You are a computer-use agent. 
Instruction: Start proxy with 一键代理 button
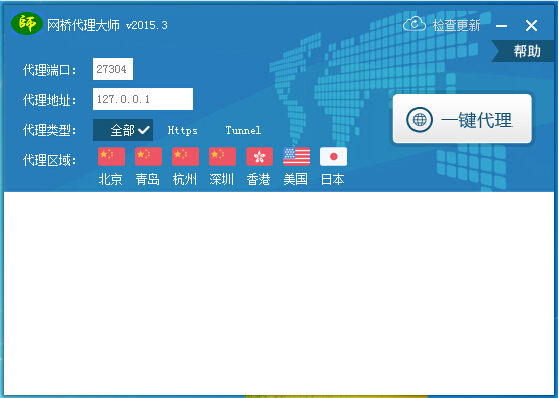coord(462,119)
